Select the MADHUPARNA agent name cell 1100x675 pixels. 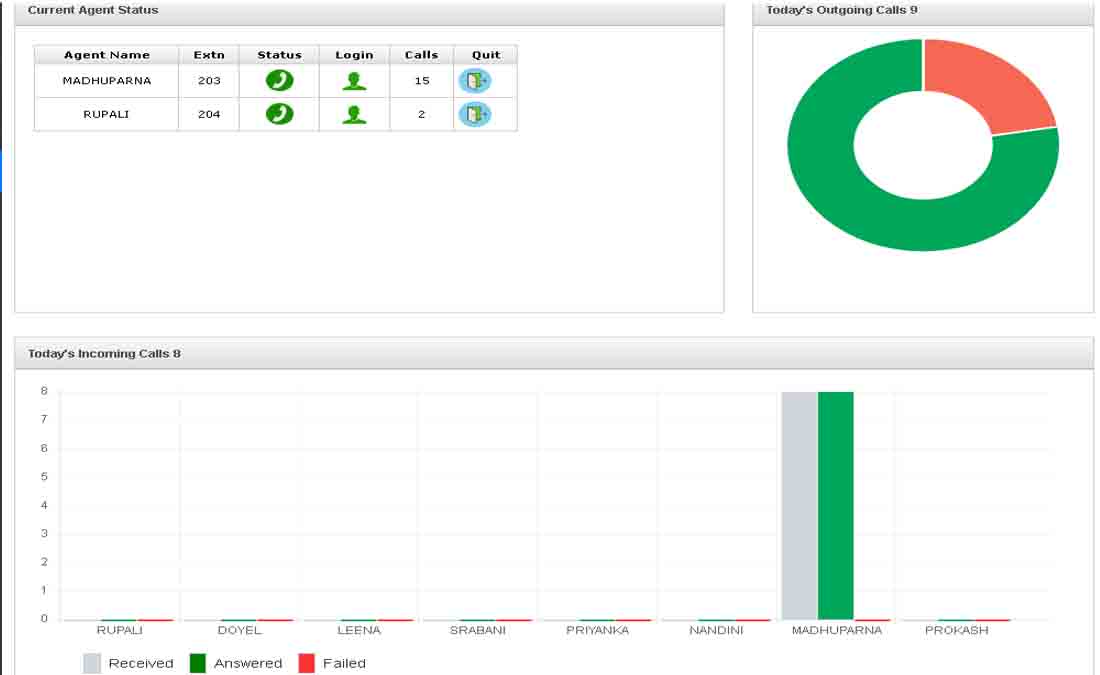107,81
